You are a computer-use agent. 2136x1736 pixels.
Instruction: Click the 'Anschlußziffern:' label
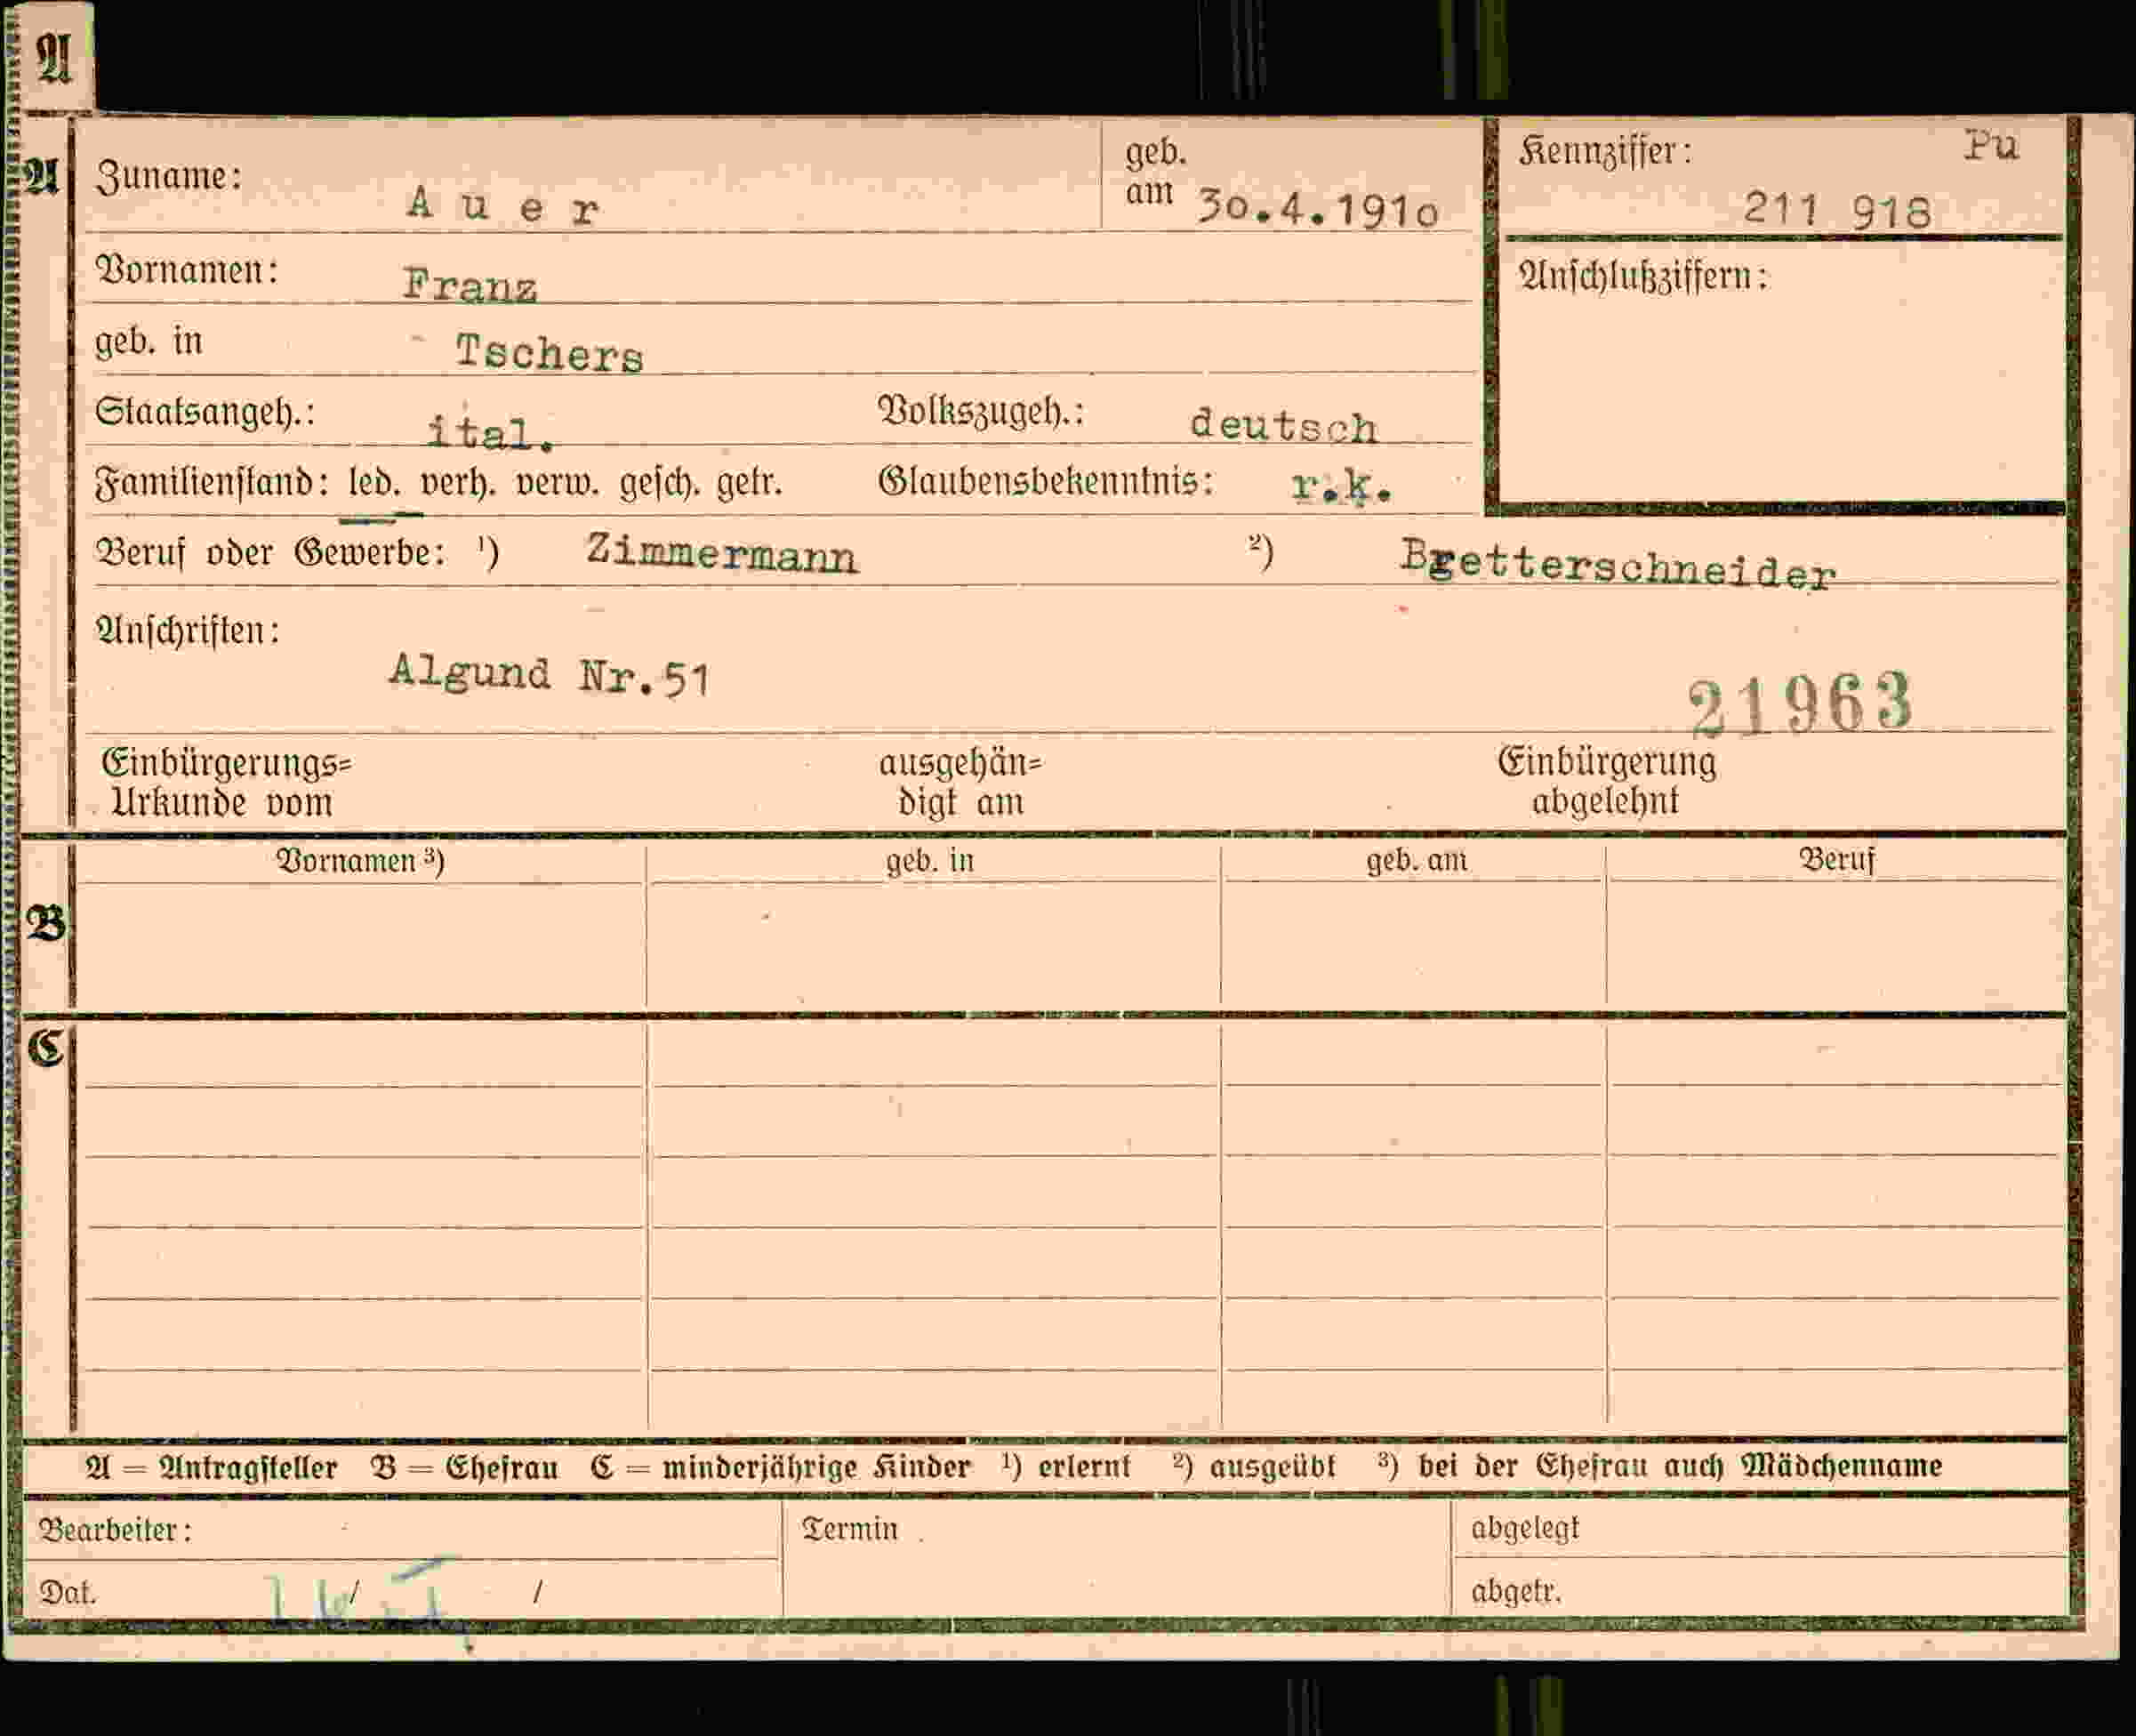point(1643,276)
